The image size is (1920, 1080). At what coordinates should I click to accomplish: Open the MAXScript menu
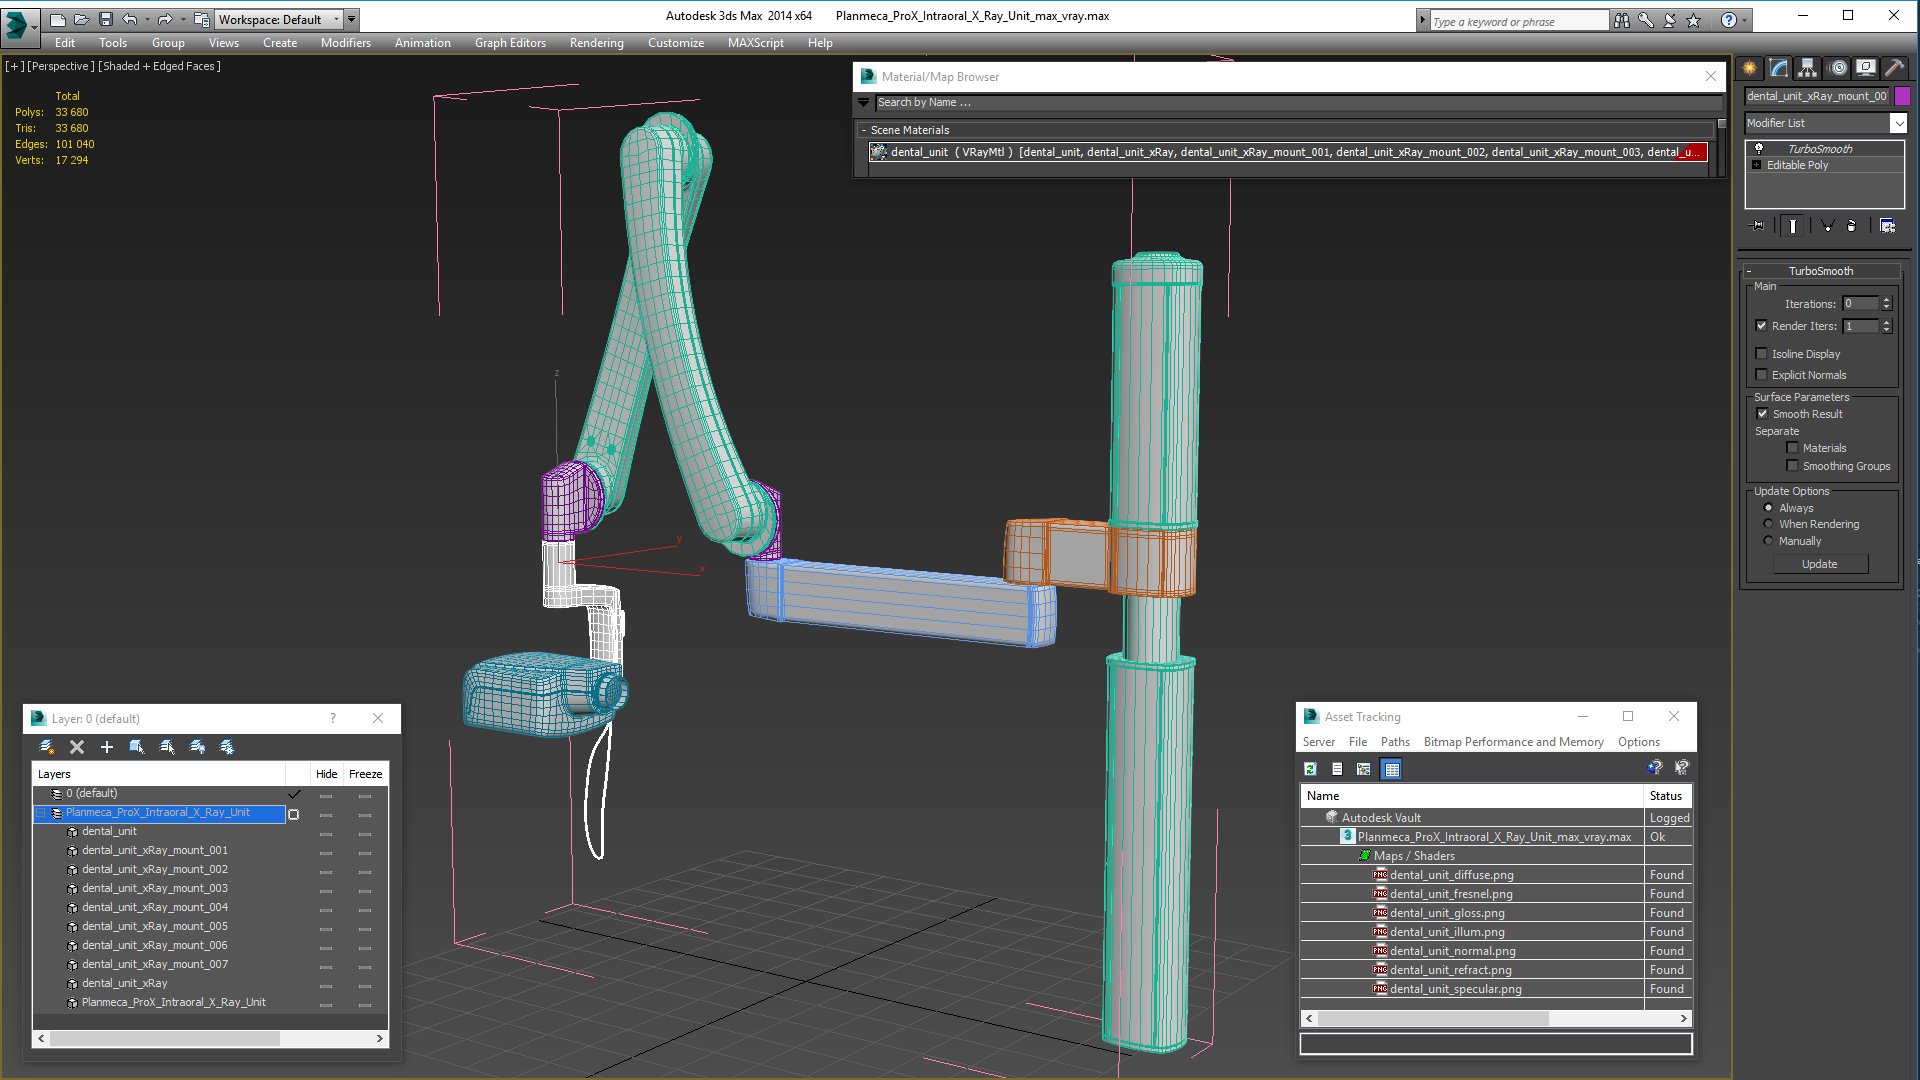coord(756,43)
